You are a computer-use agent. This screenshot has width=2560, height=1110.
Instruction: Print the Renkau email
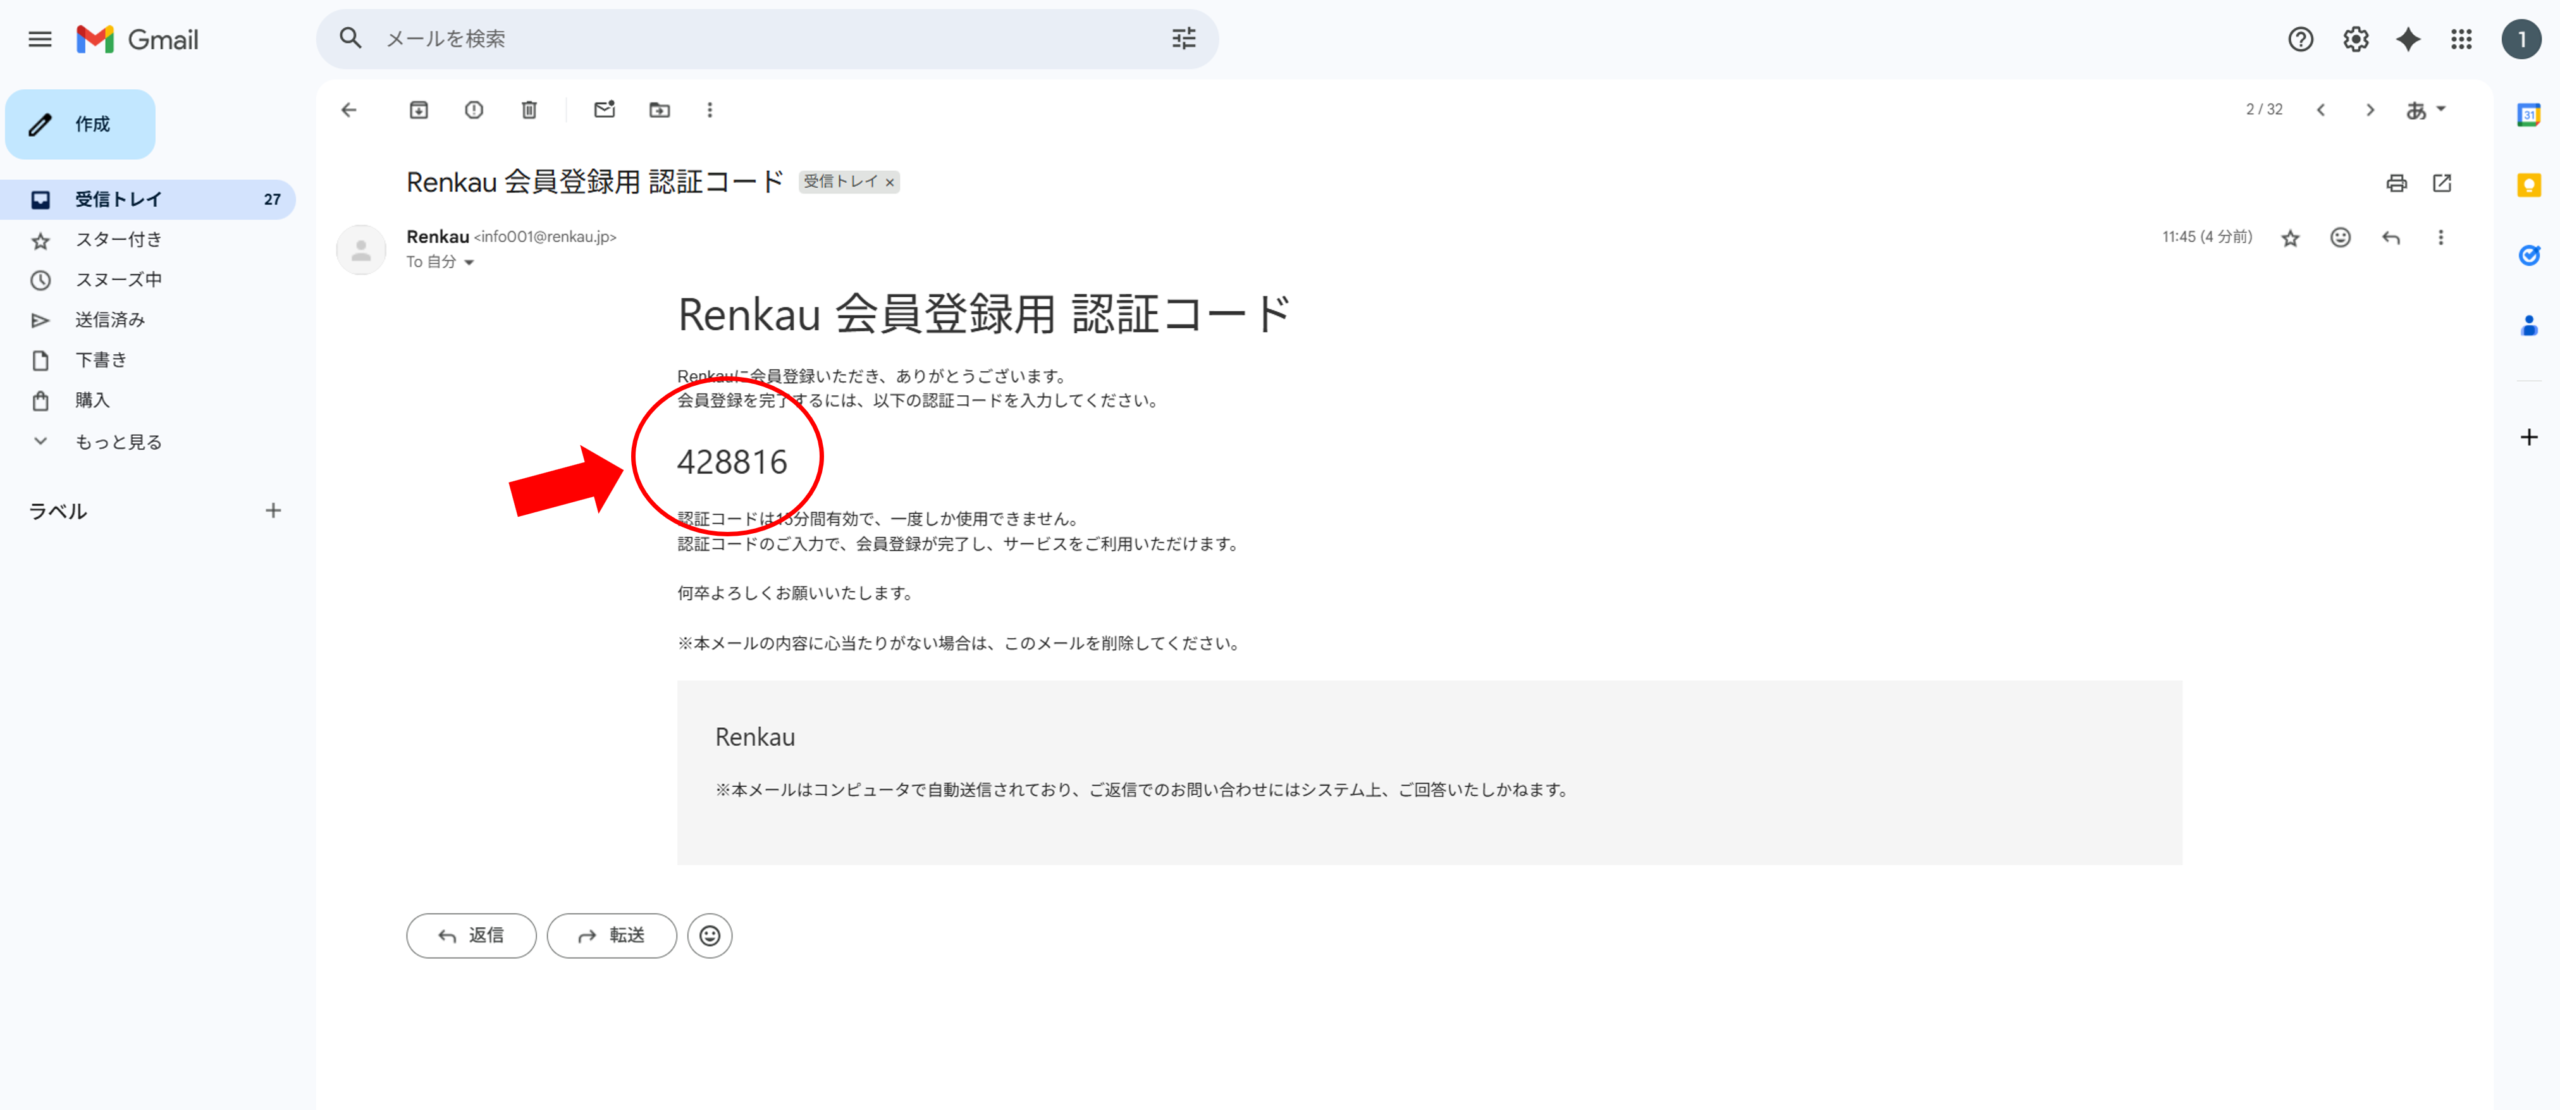(x=2396, y=183)
